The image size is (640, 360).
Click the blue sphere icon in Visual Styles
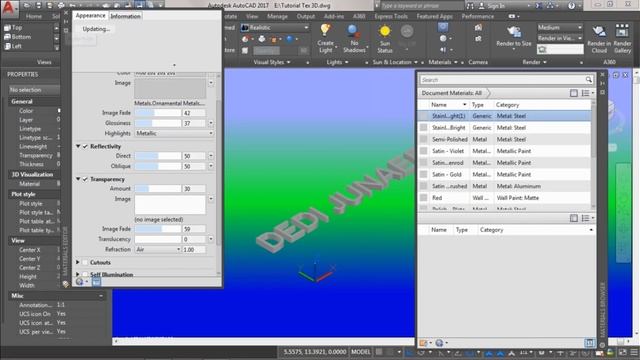pos(289,39)
